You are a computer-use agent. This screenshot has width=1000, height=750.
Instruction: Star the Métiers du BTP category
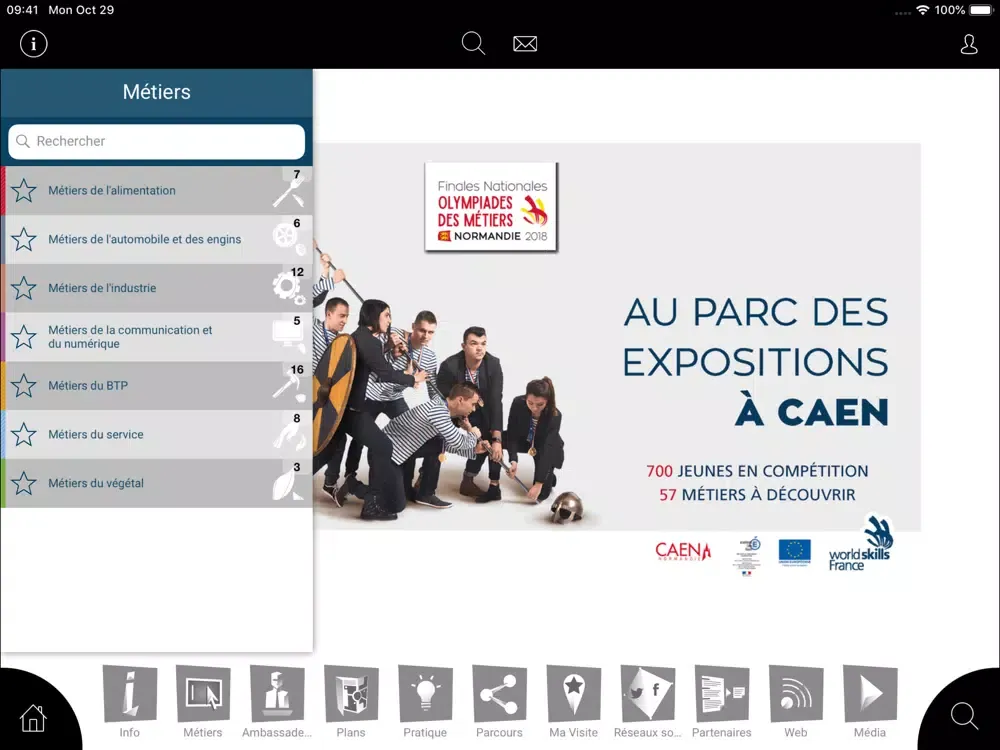pyautogui.click(x=24, y=386)
